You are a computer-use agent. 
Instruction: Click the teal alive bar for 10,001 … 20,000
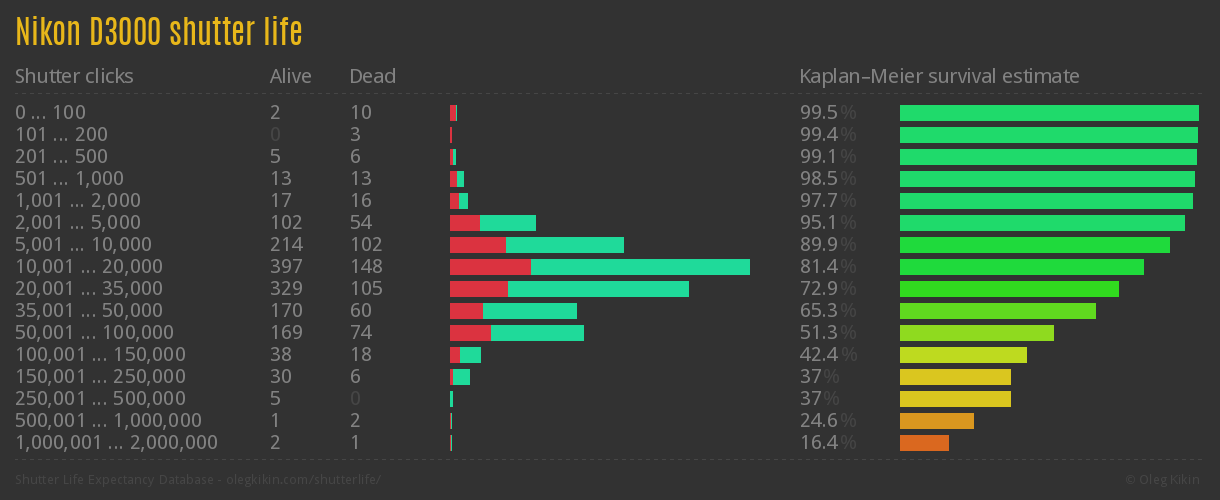640,267
